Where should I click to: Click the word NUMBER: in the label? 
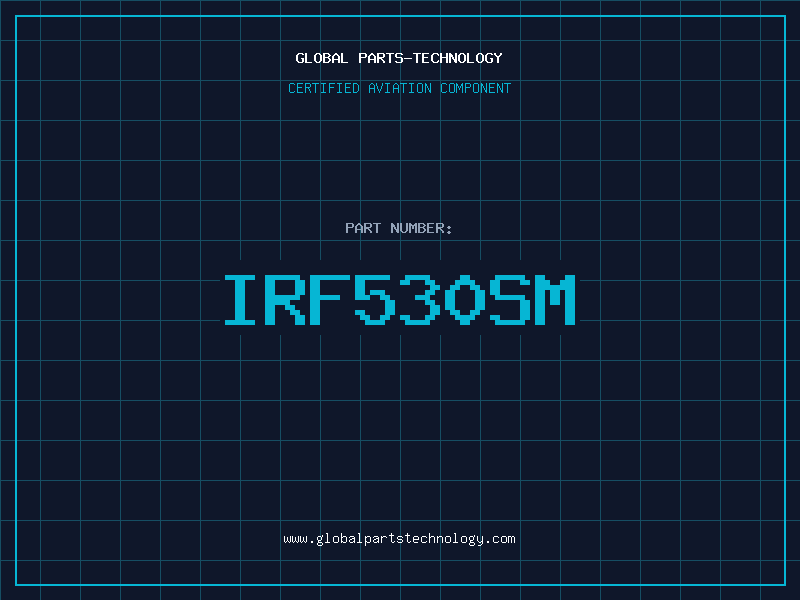[422, 228]
